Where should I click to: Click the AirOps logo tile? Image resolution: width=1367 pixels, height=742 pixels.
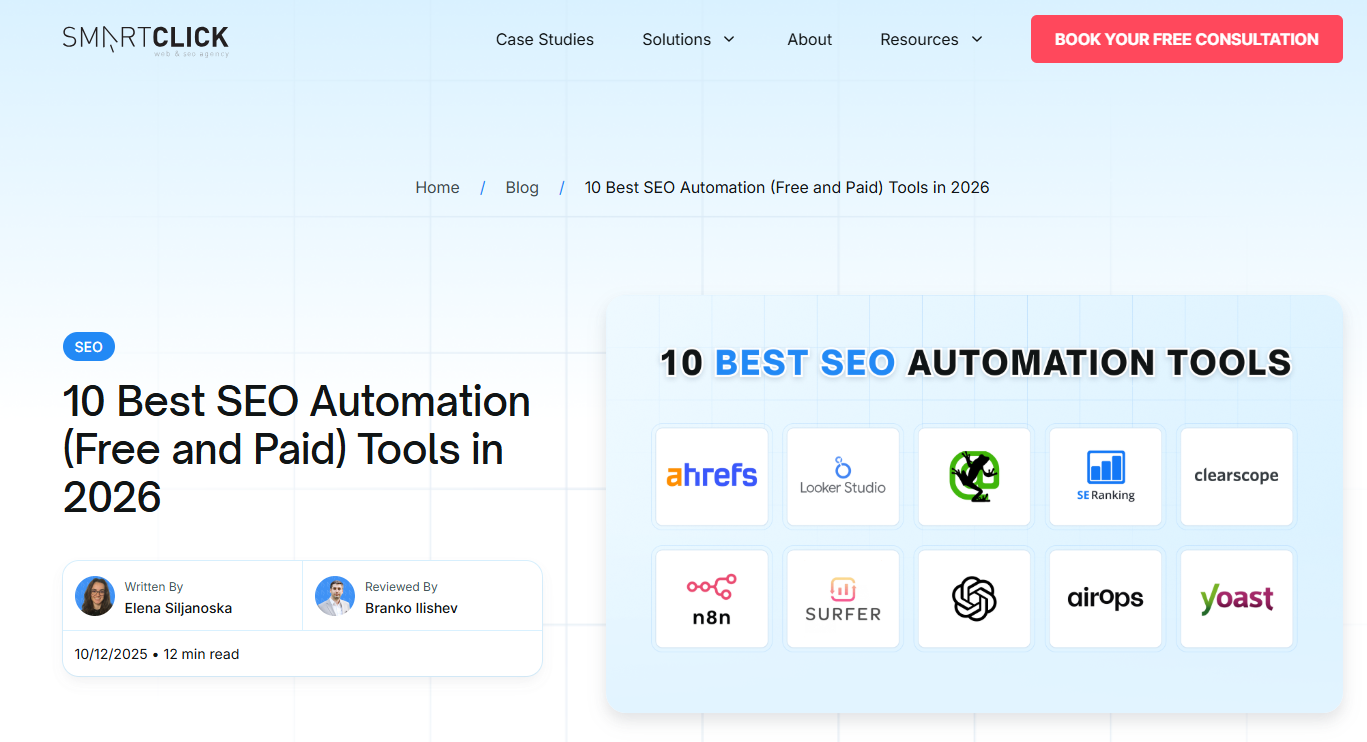tap(1105, 598)
